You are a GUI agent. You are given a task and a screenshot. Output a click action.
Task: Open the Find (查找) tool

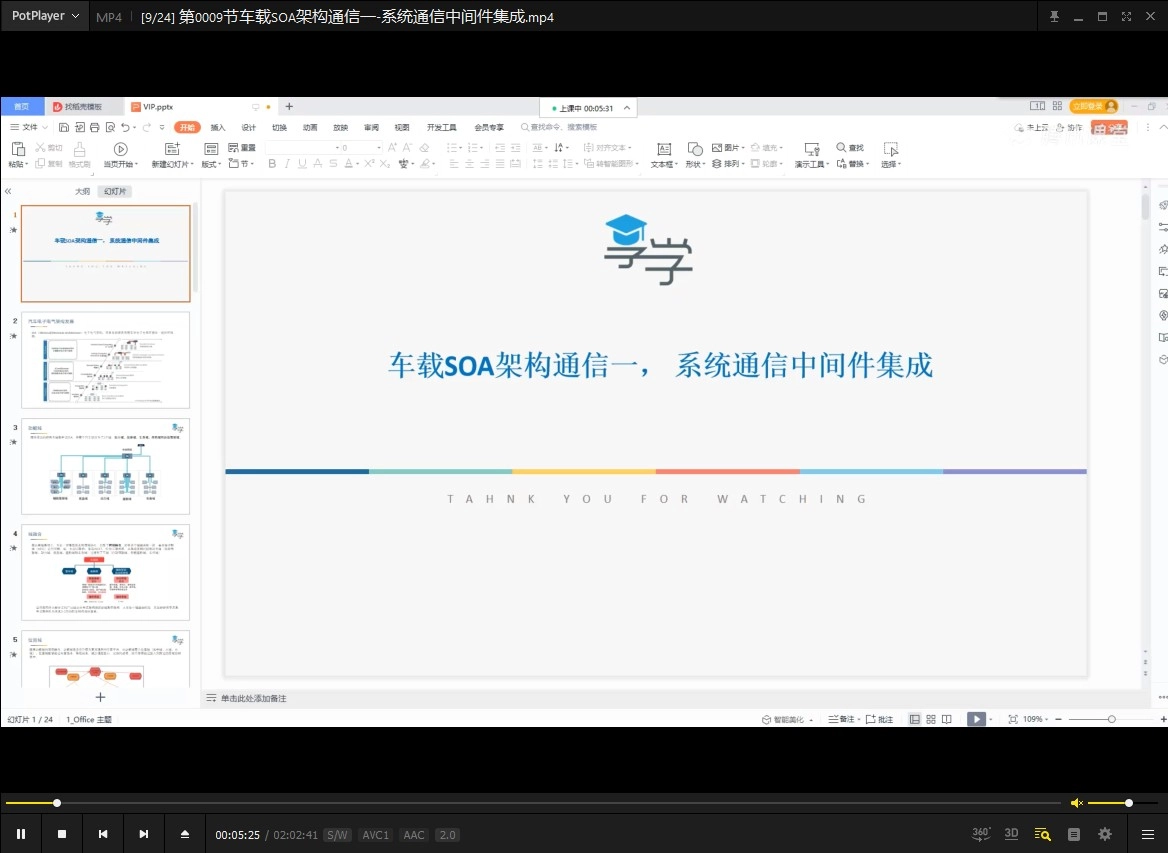[x=850, y=147]
